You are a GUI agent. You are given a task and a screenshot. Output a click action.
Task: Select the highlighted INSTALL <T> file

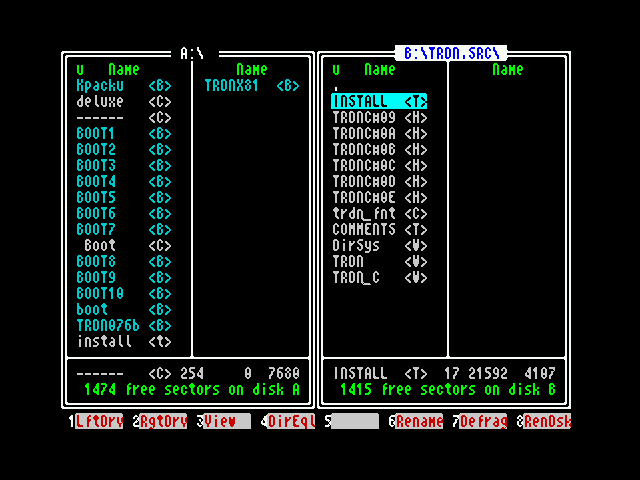380,102
